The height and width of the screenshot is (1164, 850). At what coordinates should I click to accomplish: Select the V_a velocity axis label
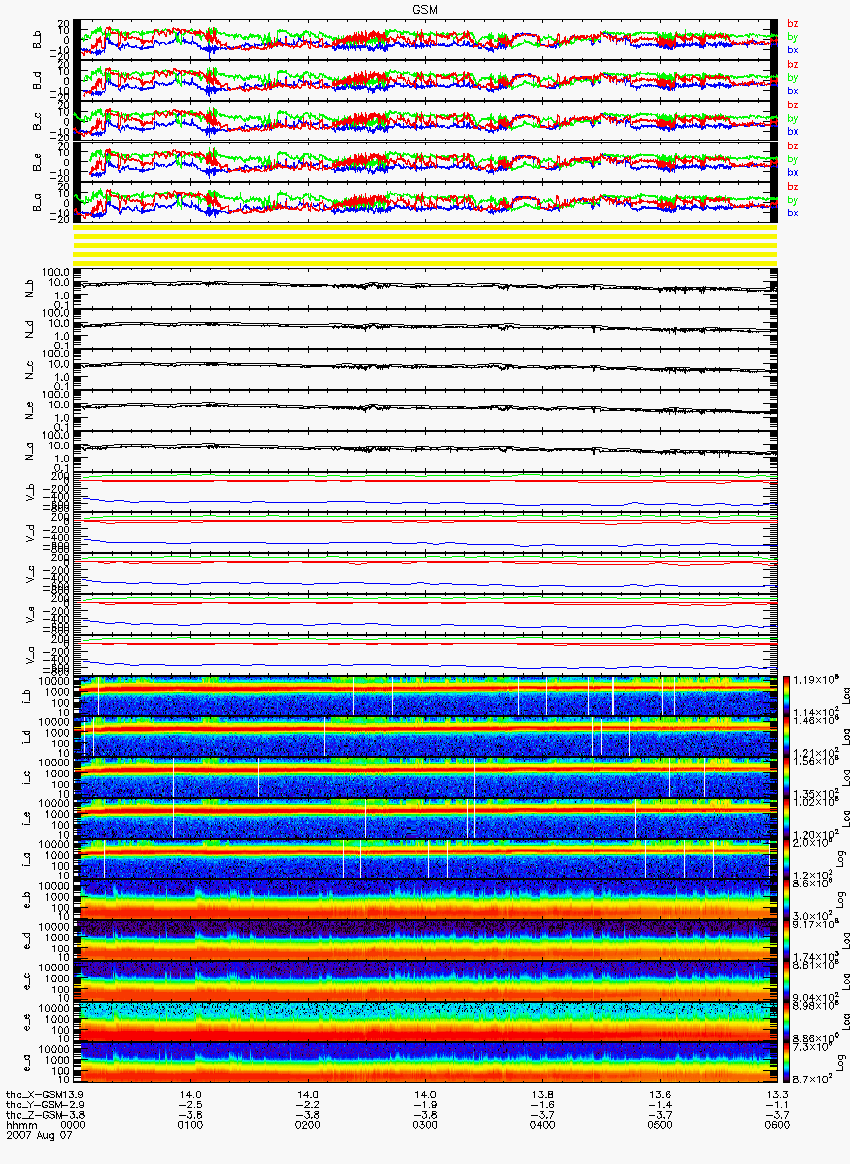point(30,654)
